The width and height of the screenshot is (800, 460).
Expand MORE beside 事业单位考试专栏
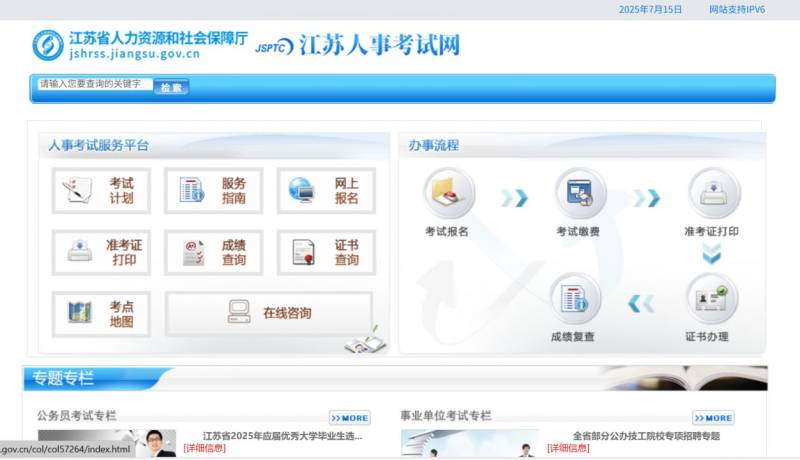pyautogui.click(x=713, y=418)
